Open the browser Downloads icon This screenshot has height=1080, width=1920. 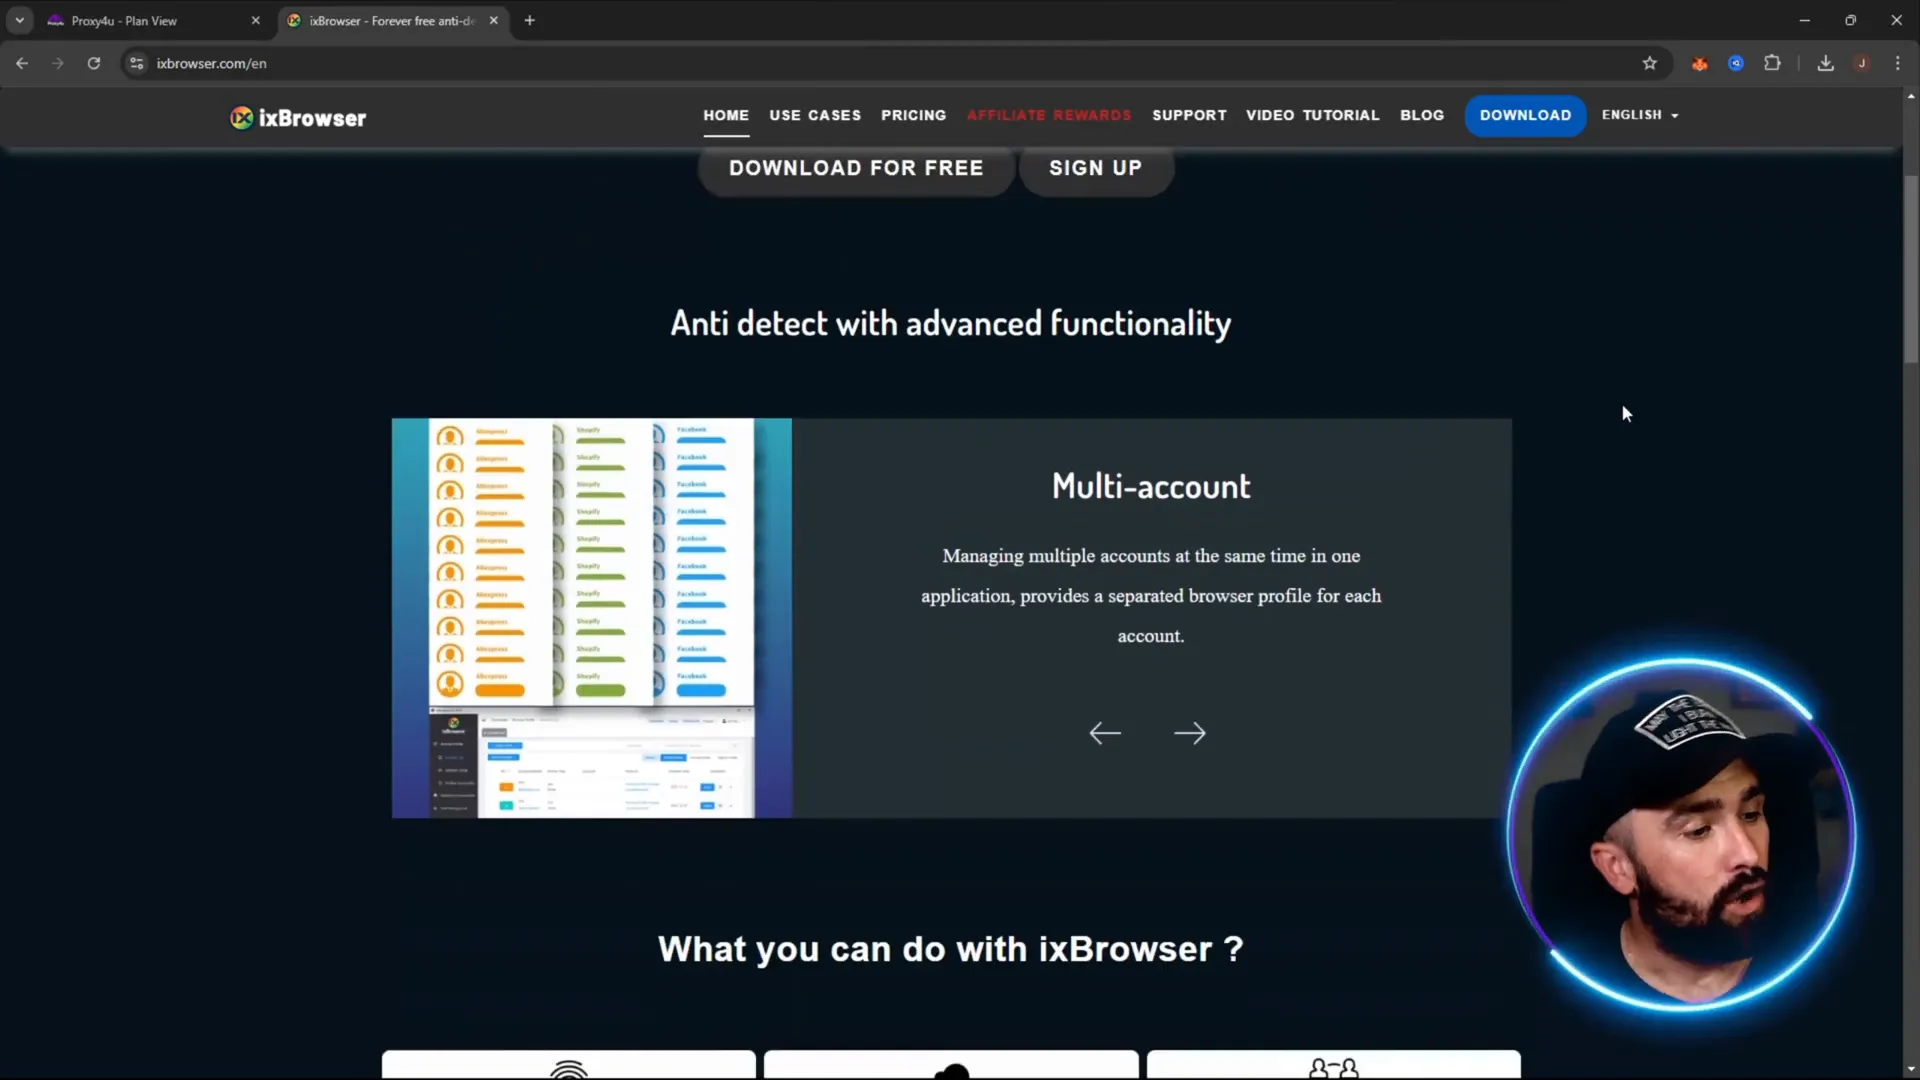click(x=1826, y=63)
